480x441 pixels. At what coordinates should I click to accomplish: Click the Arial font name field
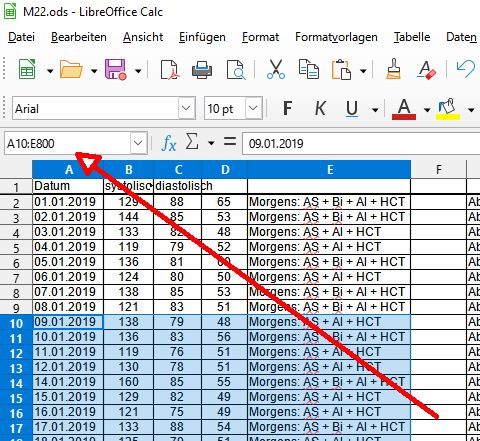tap(95, 108)
